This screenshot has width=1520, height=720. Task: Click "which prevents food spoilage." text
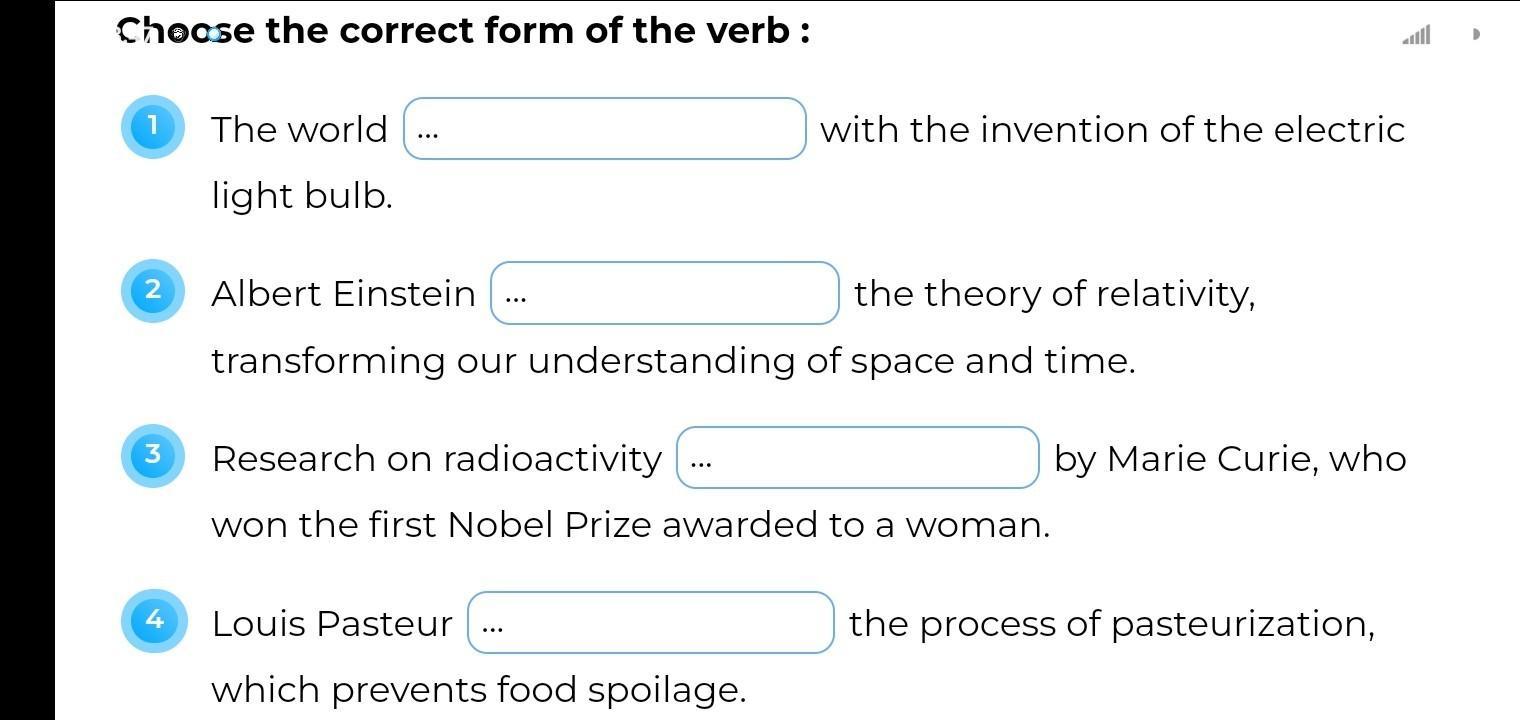(478, 690)
